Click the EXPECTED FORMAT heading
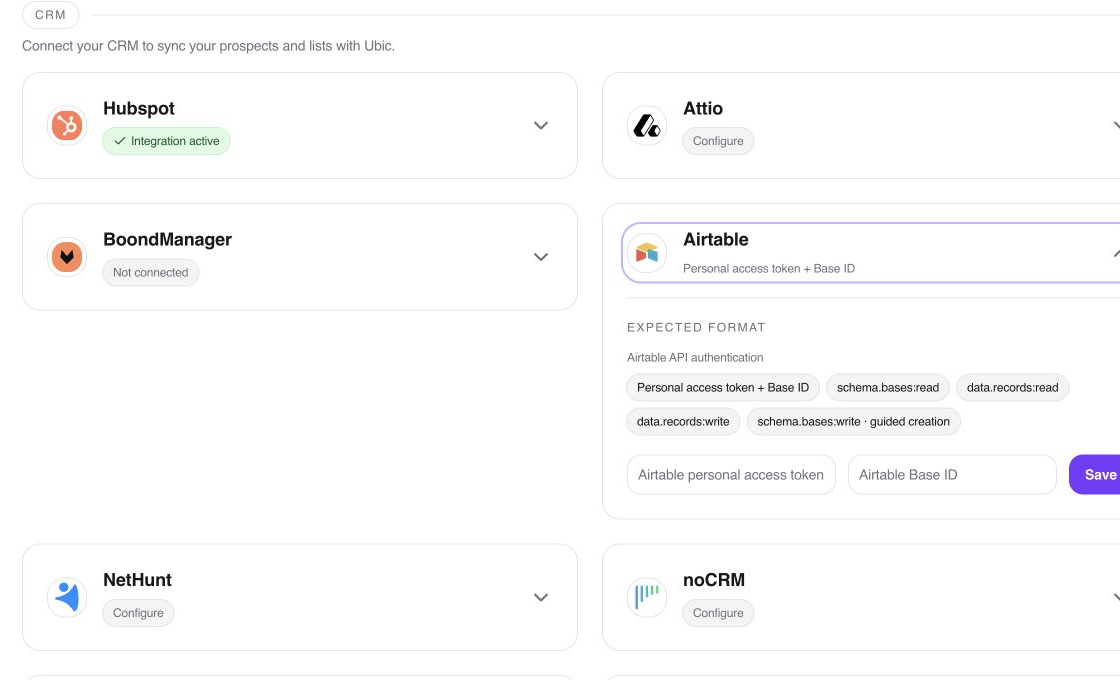 696,328
